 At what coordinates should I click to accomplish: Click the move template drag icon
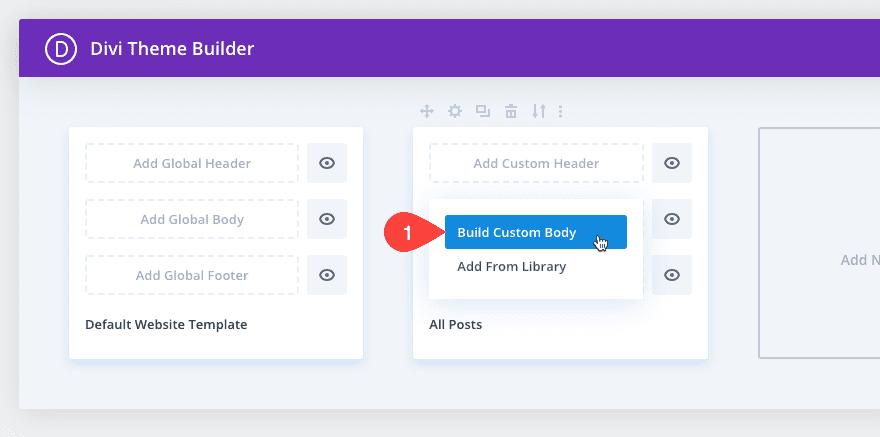[427, 111]
